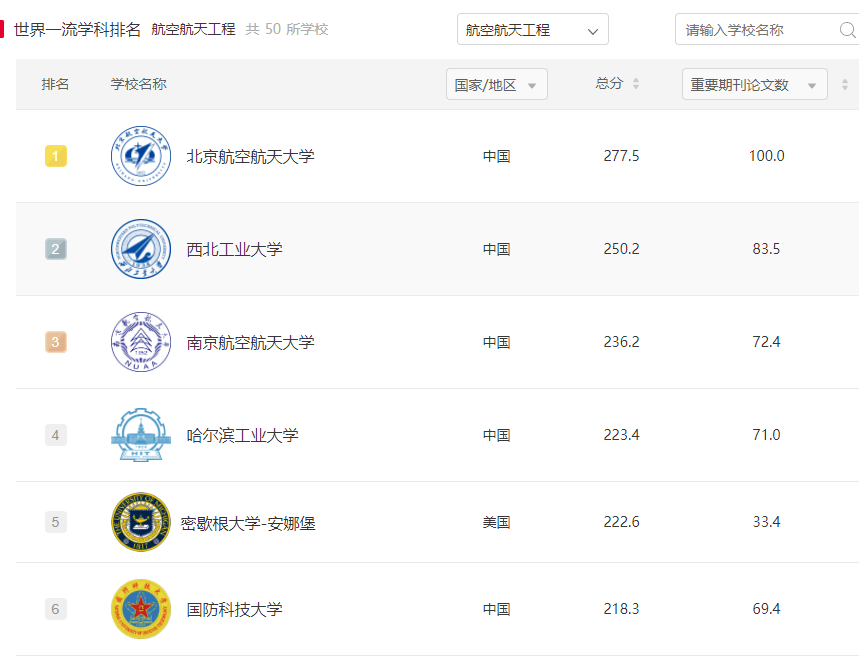This screenshot has height=657, width=859.
Task: Open 哈尔滨工业大学 link
Action: click(242, 435)
